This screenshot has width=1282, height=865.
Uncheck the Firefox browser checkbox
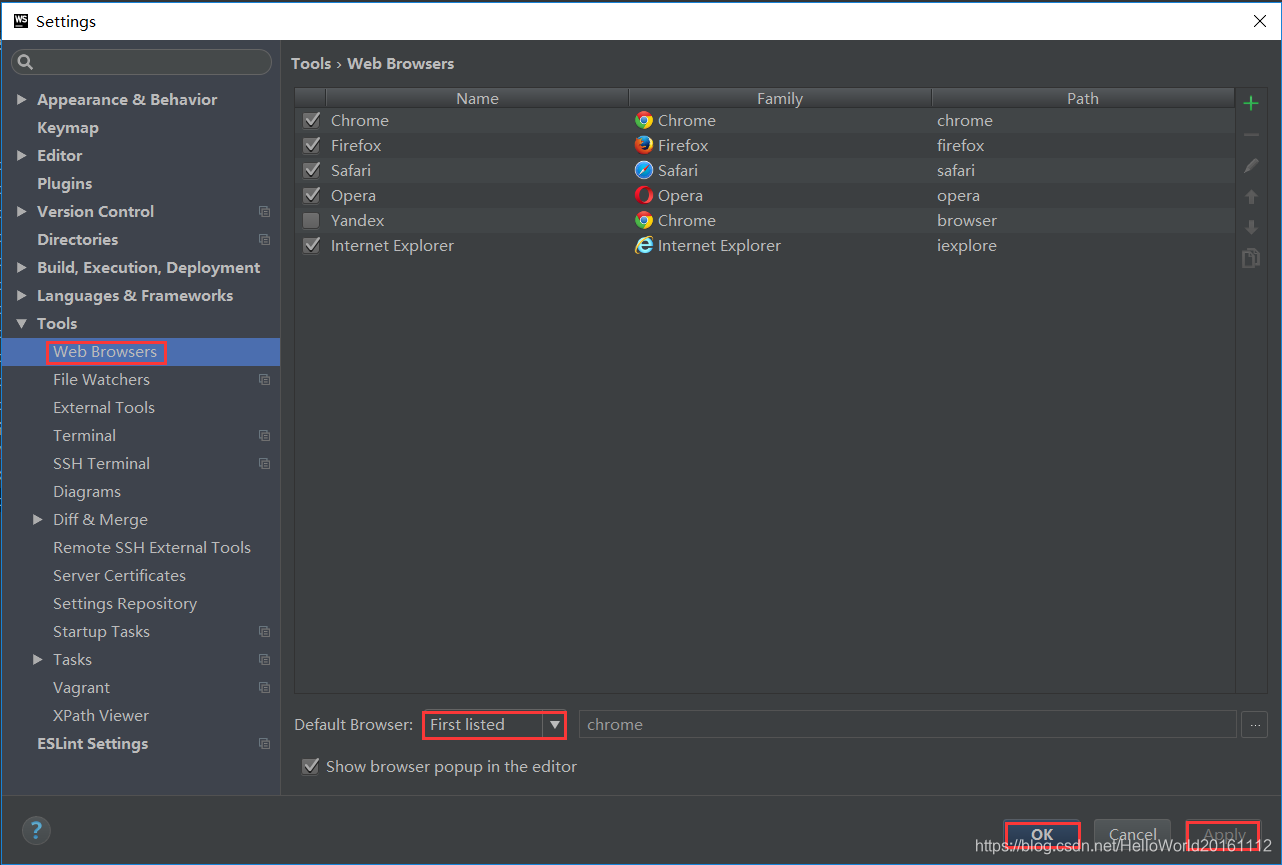(x=311, y=145)
